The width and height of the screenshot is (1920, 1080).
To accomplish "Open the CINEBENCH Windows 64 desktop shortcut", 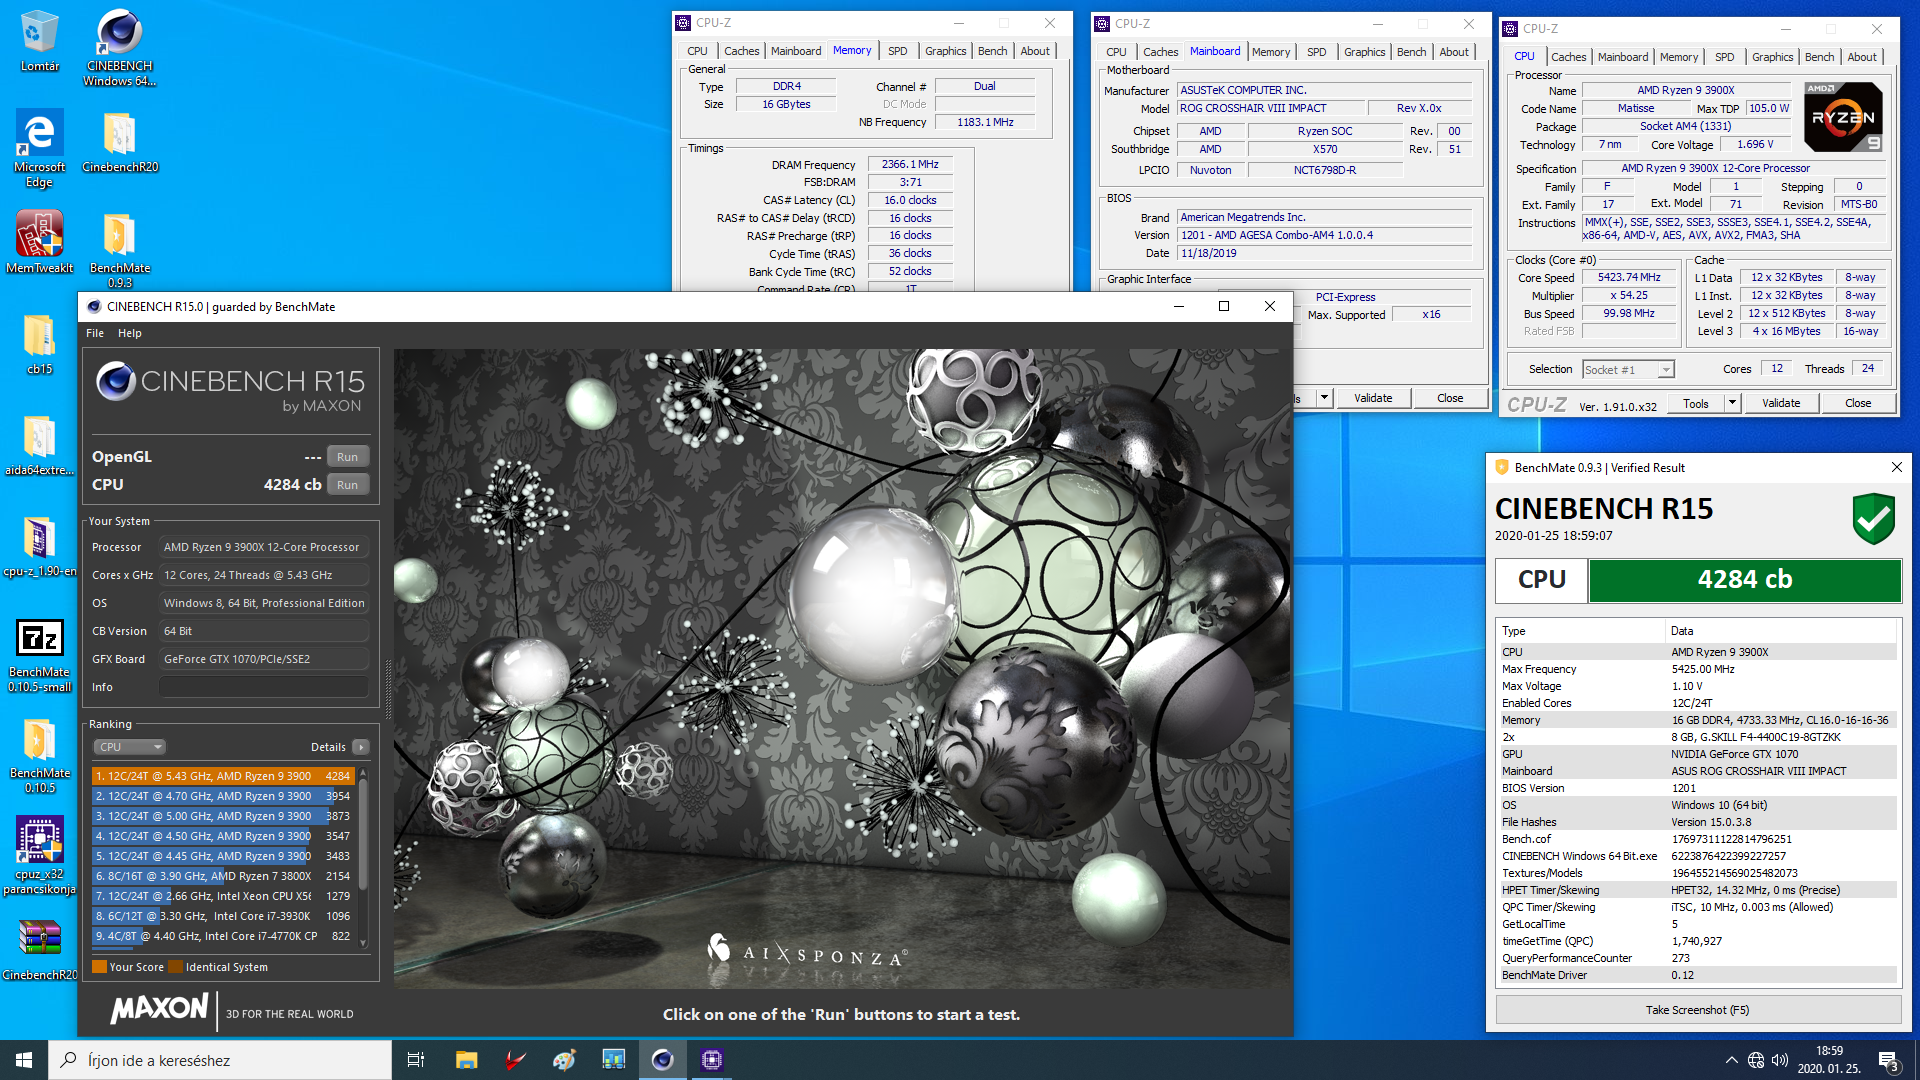I will tap(119, 47).
